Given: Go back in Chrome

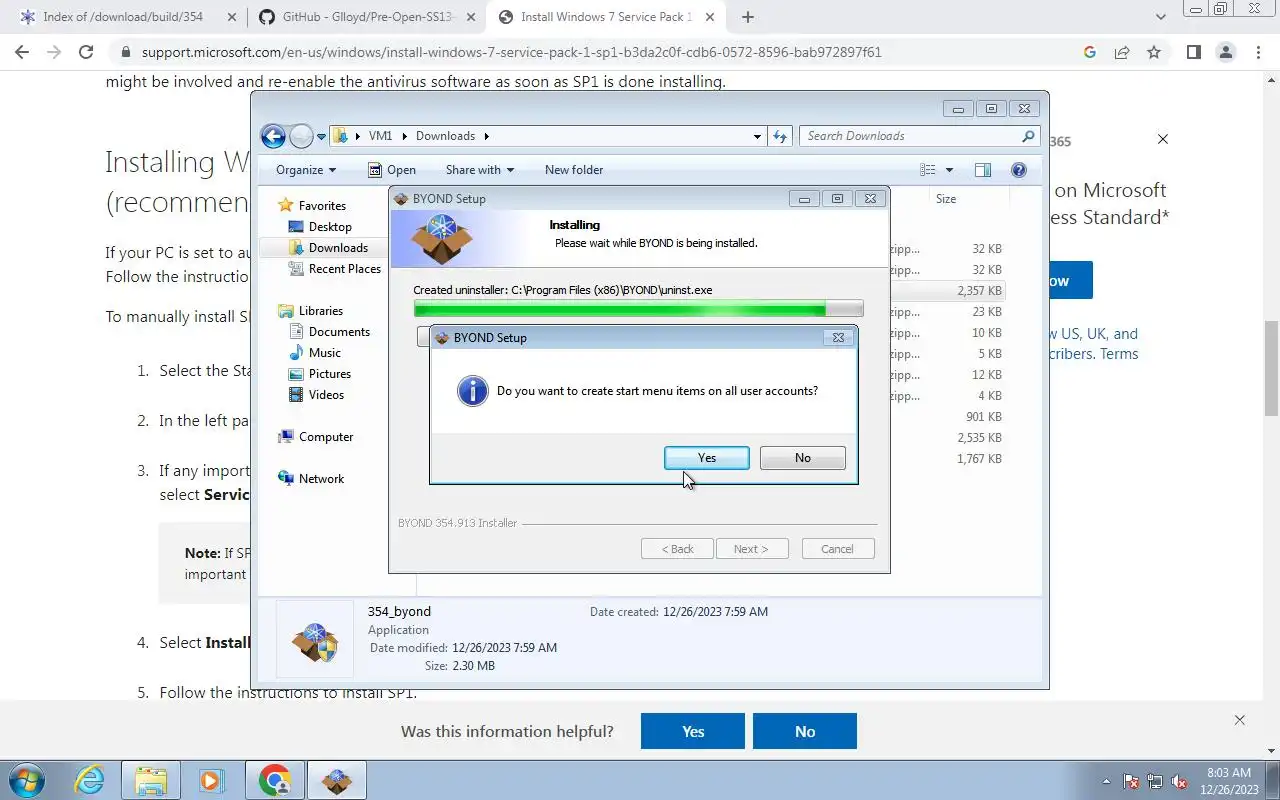Looking at the screenshot, I should tap(22, 52).
